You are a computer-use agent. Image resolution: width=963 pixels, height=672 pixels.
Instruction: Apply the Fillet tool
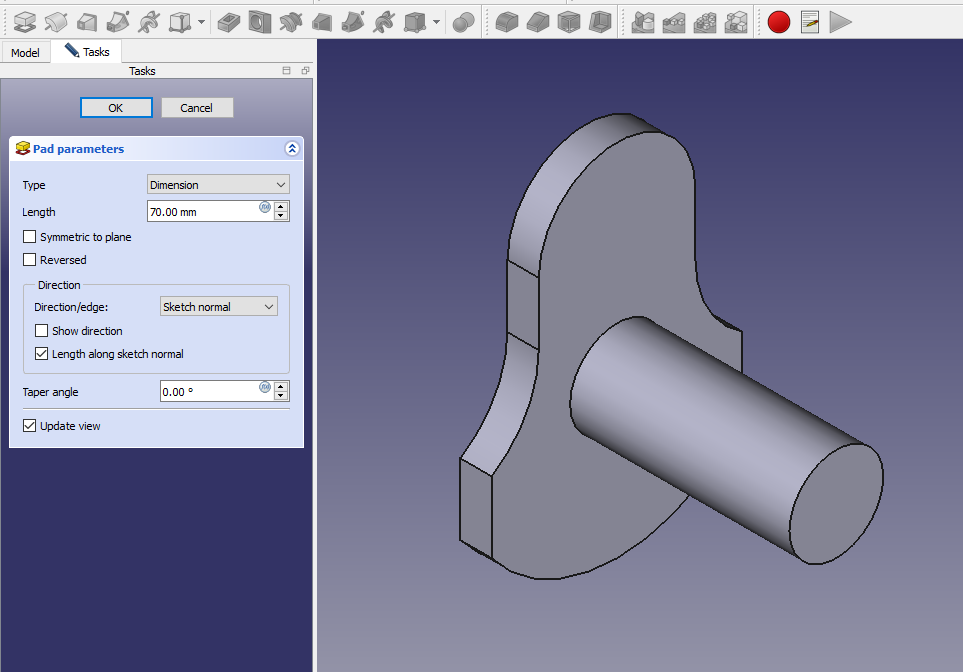(507, 21)
